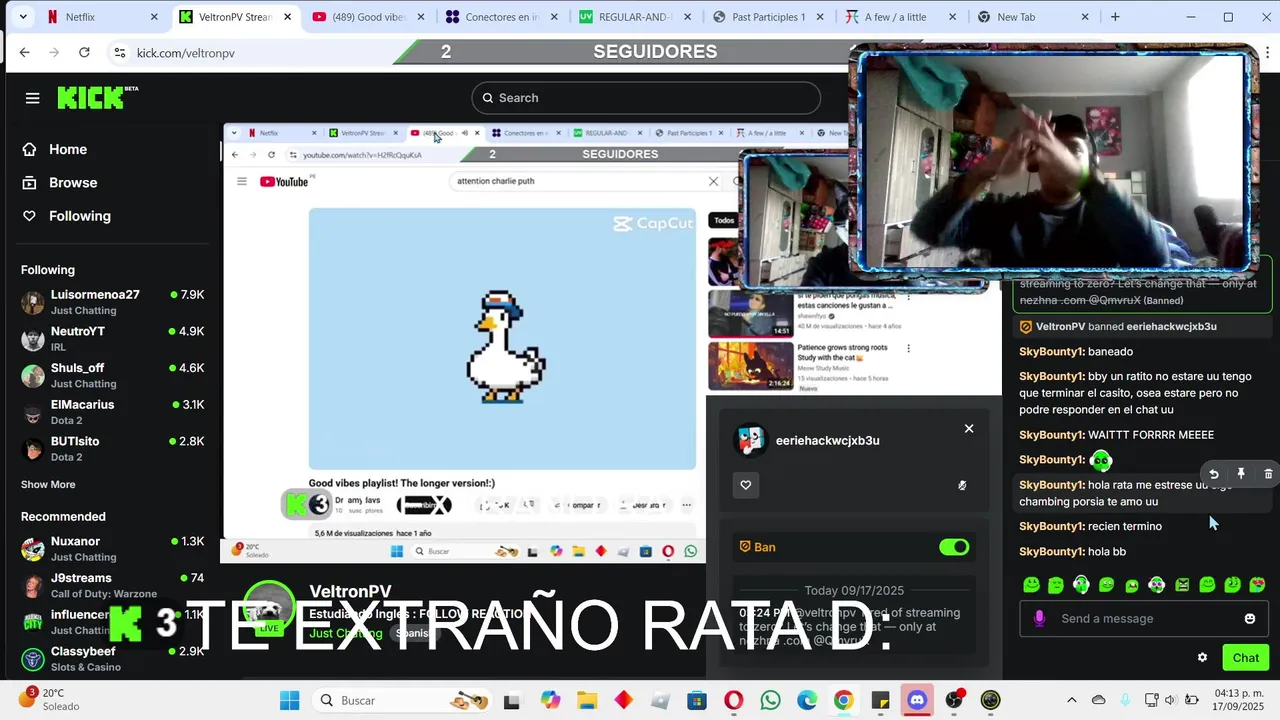The width and height of the screenshot is (1280, 720).
Task: Click heart icon on user card
Action: (745, 485)
